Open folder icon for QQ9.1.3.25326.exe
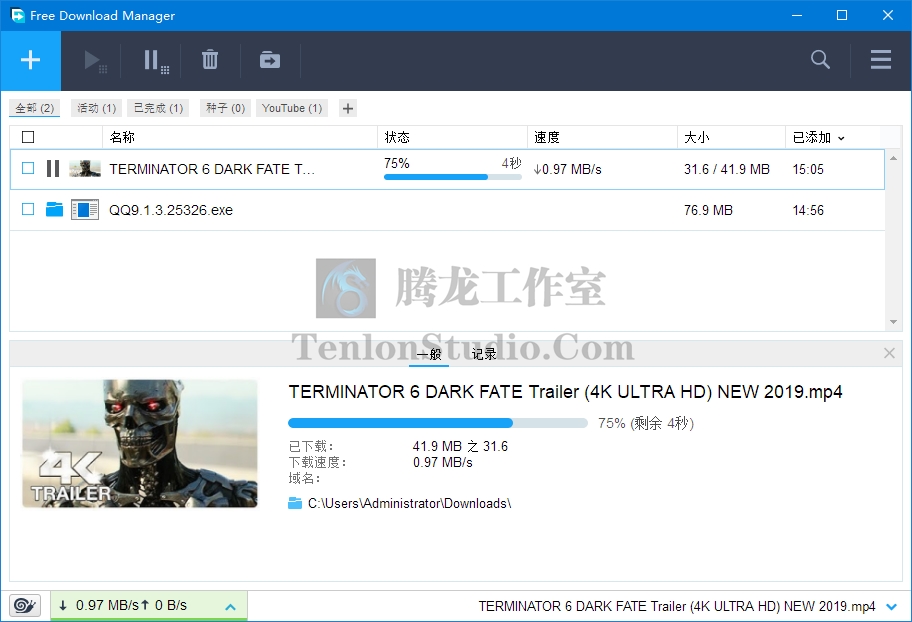This screenshot has width=912, height=622. [54, 209]
